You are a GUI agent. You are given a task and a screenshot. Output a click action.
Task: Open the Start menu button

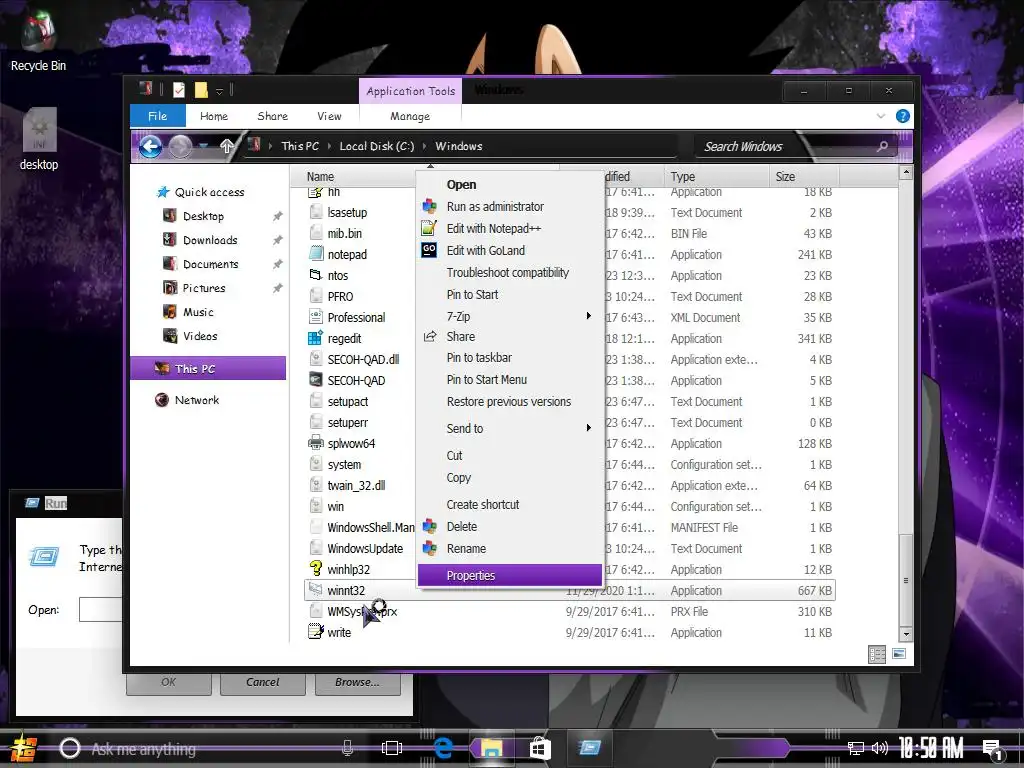[x=24, y=748]
